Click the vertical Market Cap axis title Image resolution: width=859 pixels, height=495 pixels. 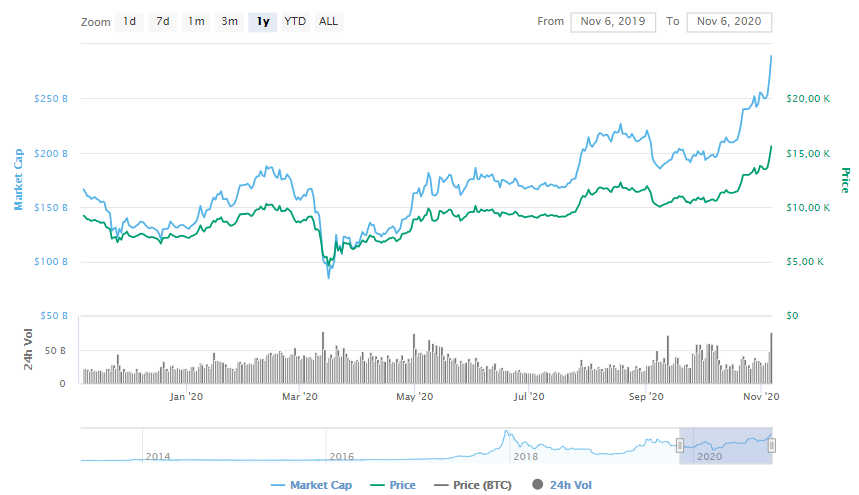pyautogui.click(x=18, y=180)
